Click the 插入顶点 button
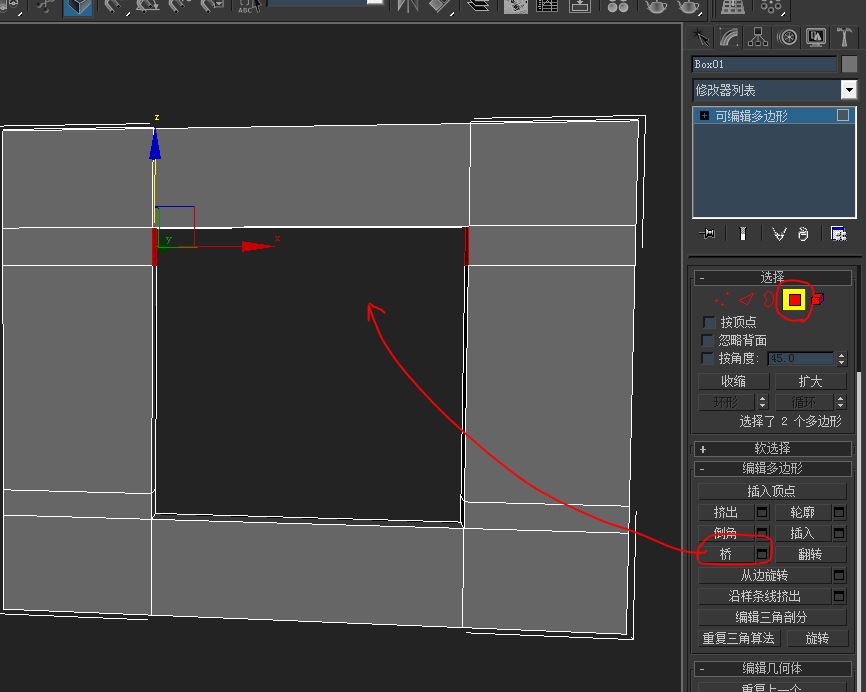This screenshot has width=866, height=692. click(772, 491)
